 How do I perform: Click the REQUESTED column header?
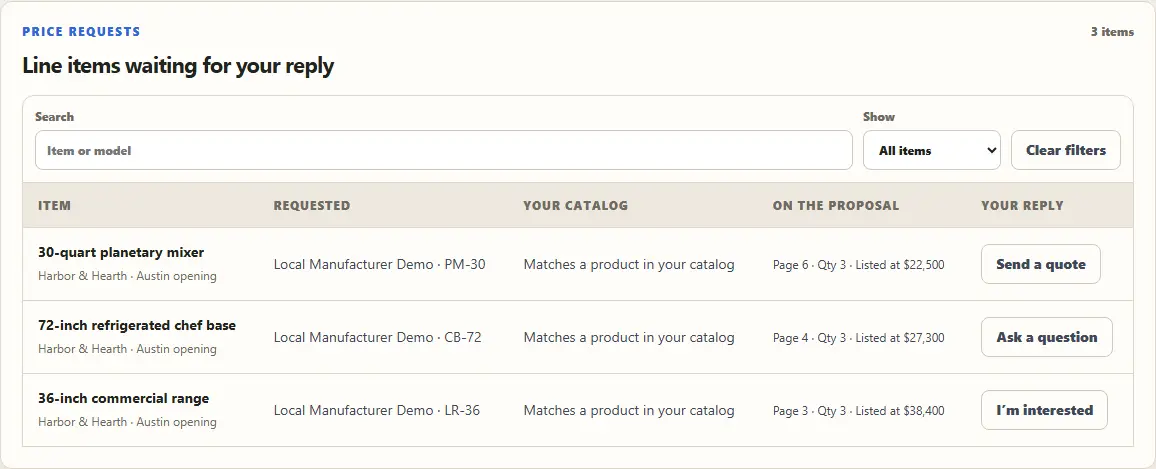click(x=312, y=205)
